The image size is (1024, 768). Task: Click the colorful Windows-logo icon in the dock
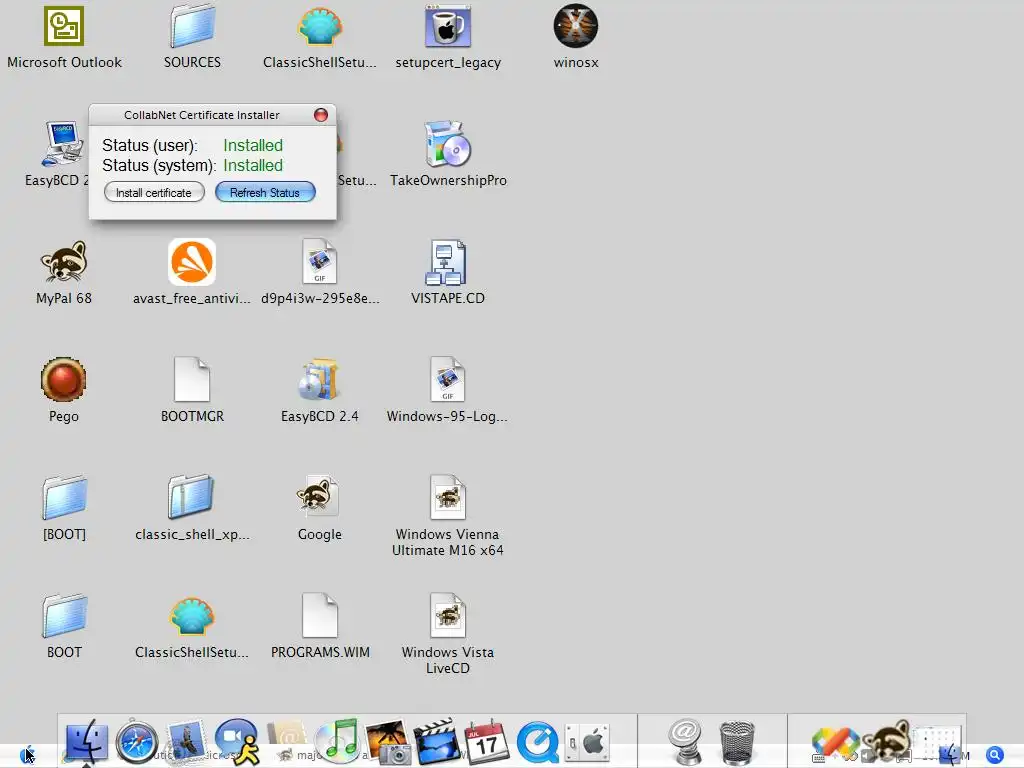coord(837,743)
